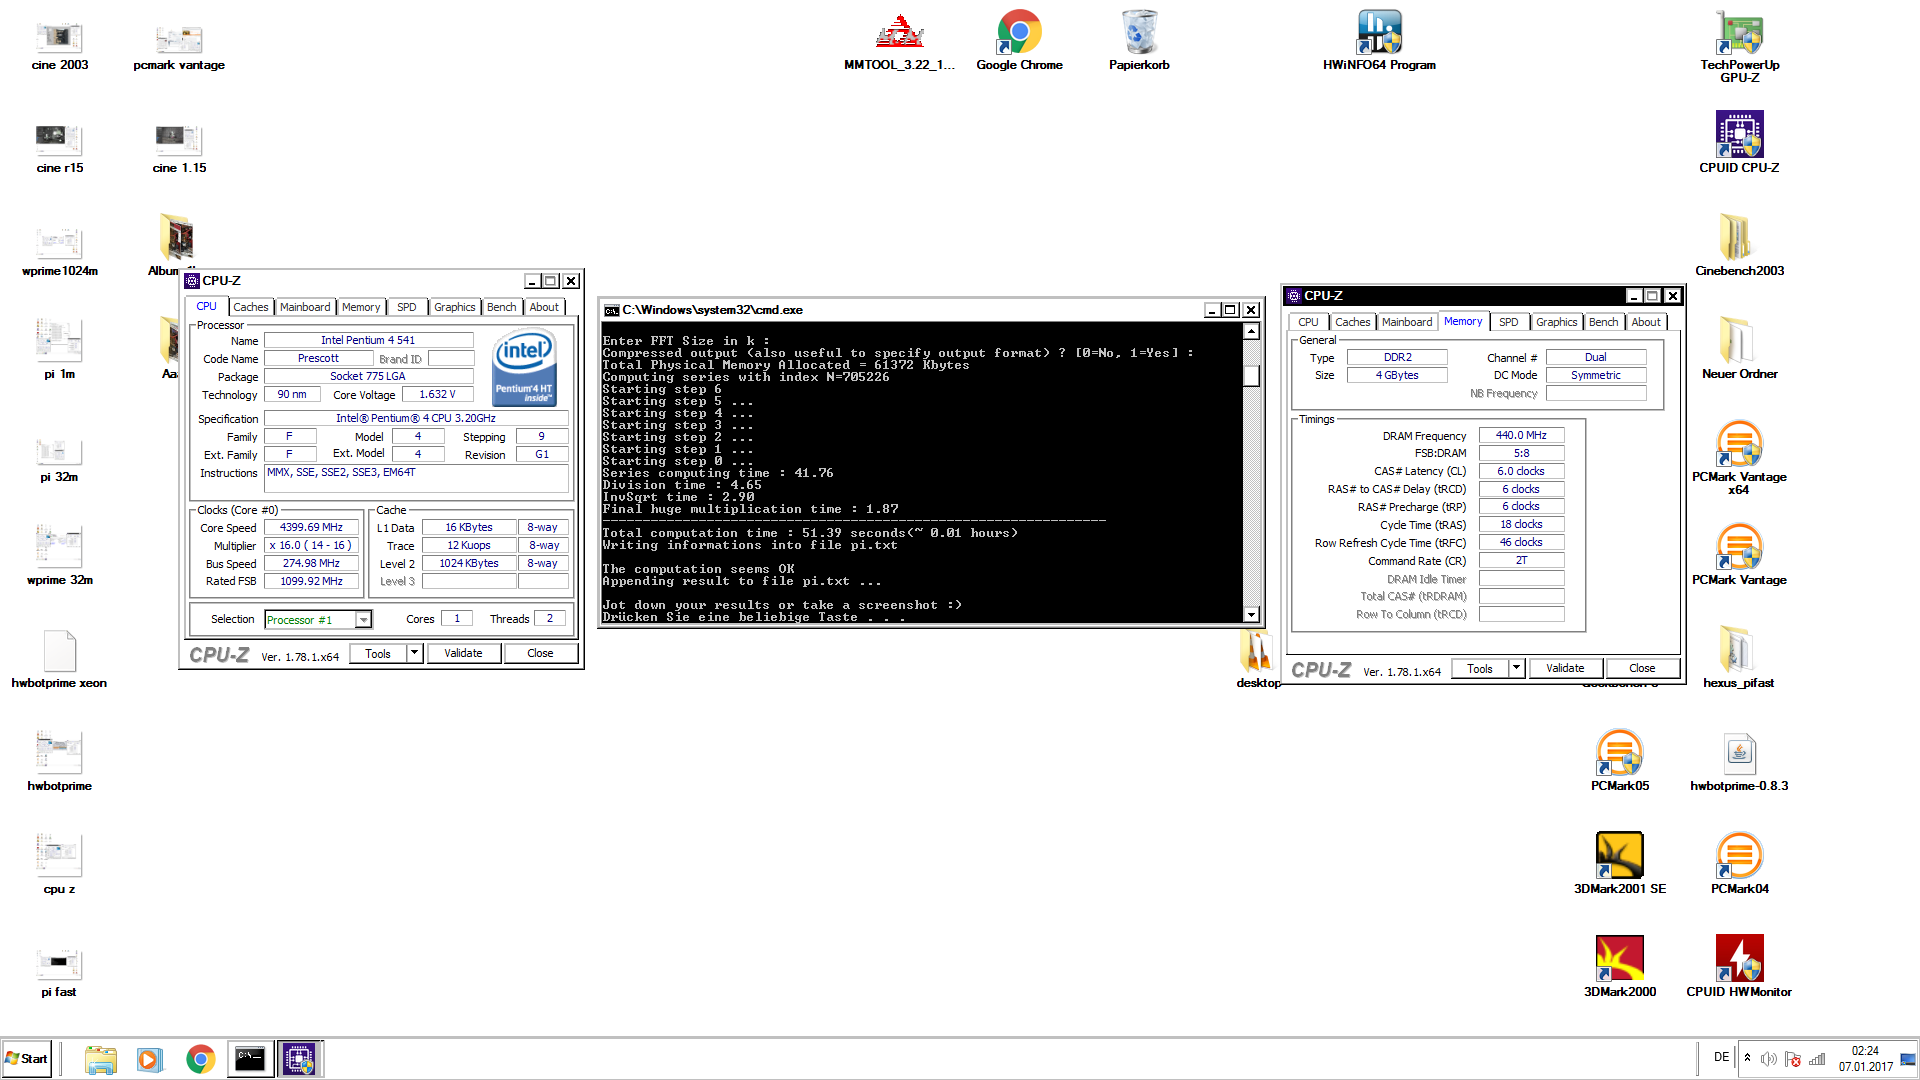This screenshot has width=1920, height=1080.
Task: Open Windows Explorer from the taskbar
Action: [x=101, y=1059]
